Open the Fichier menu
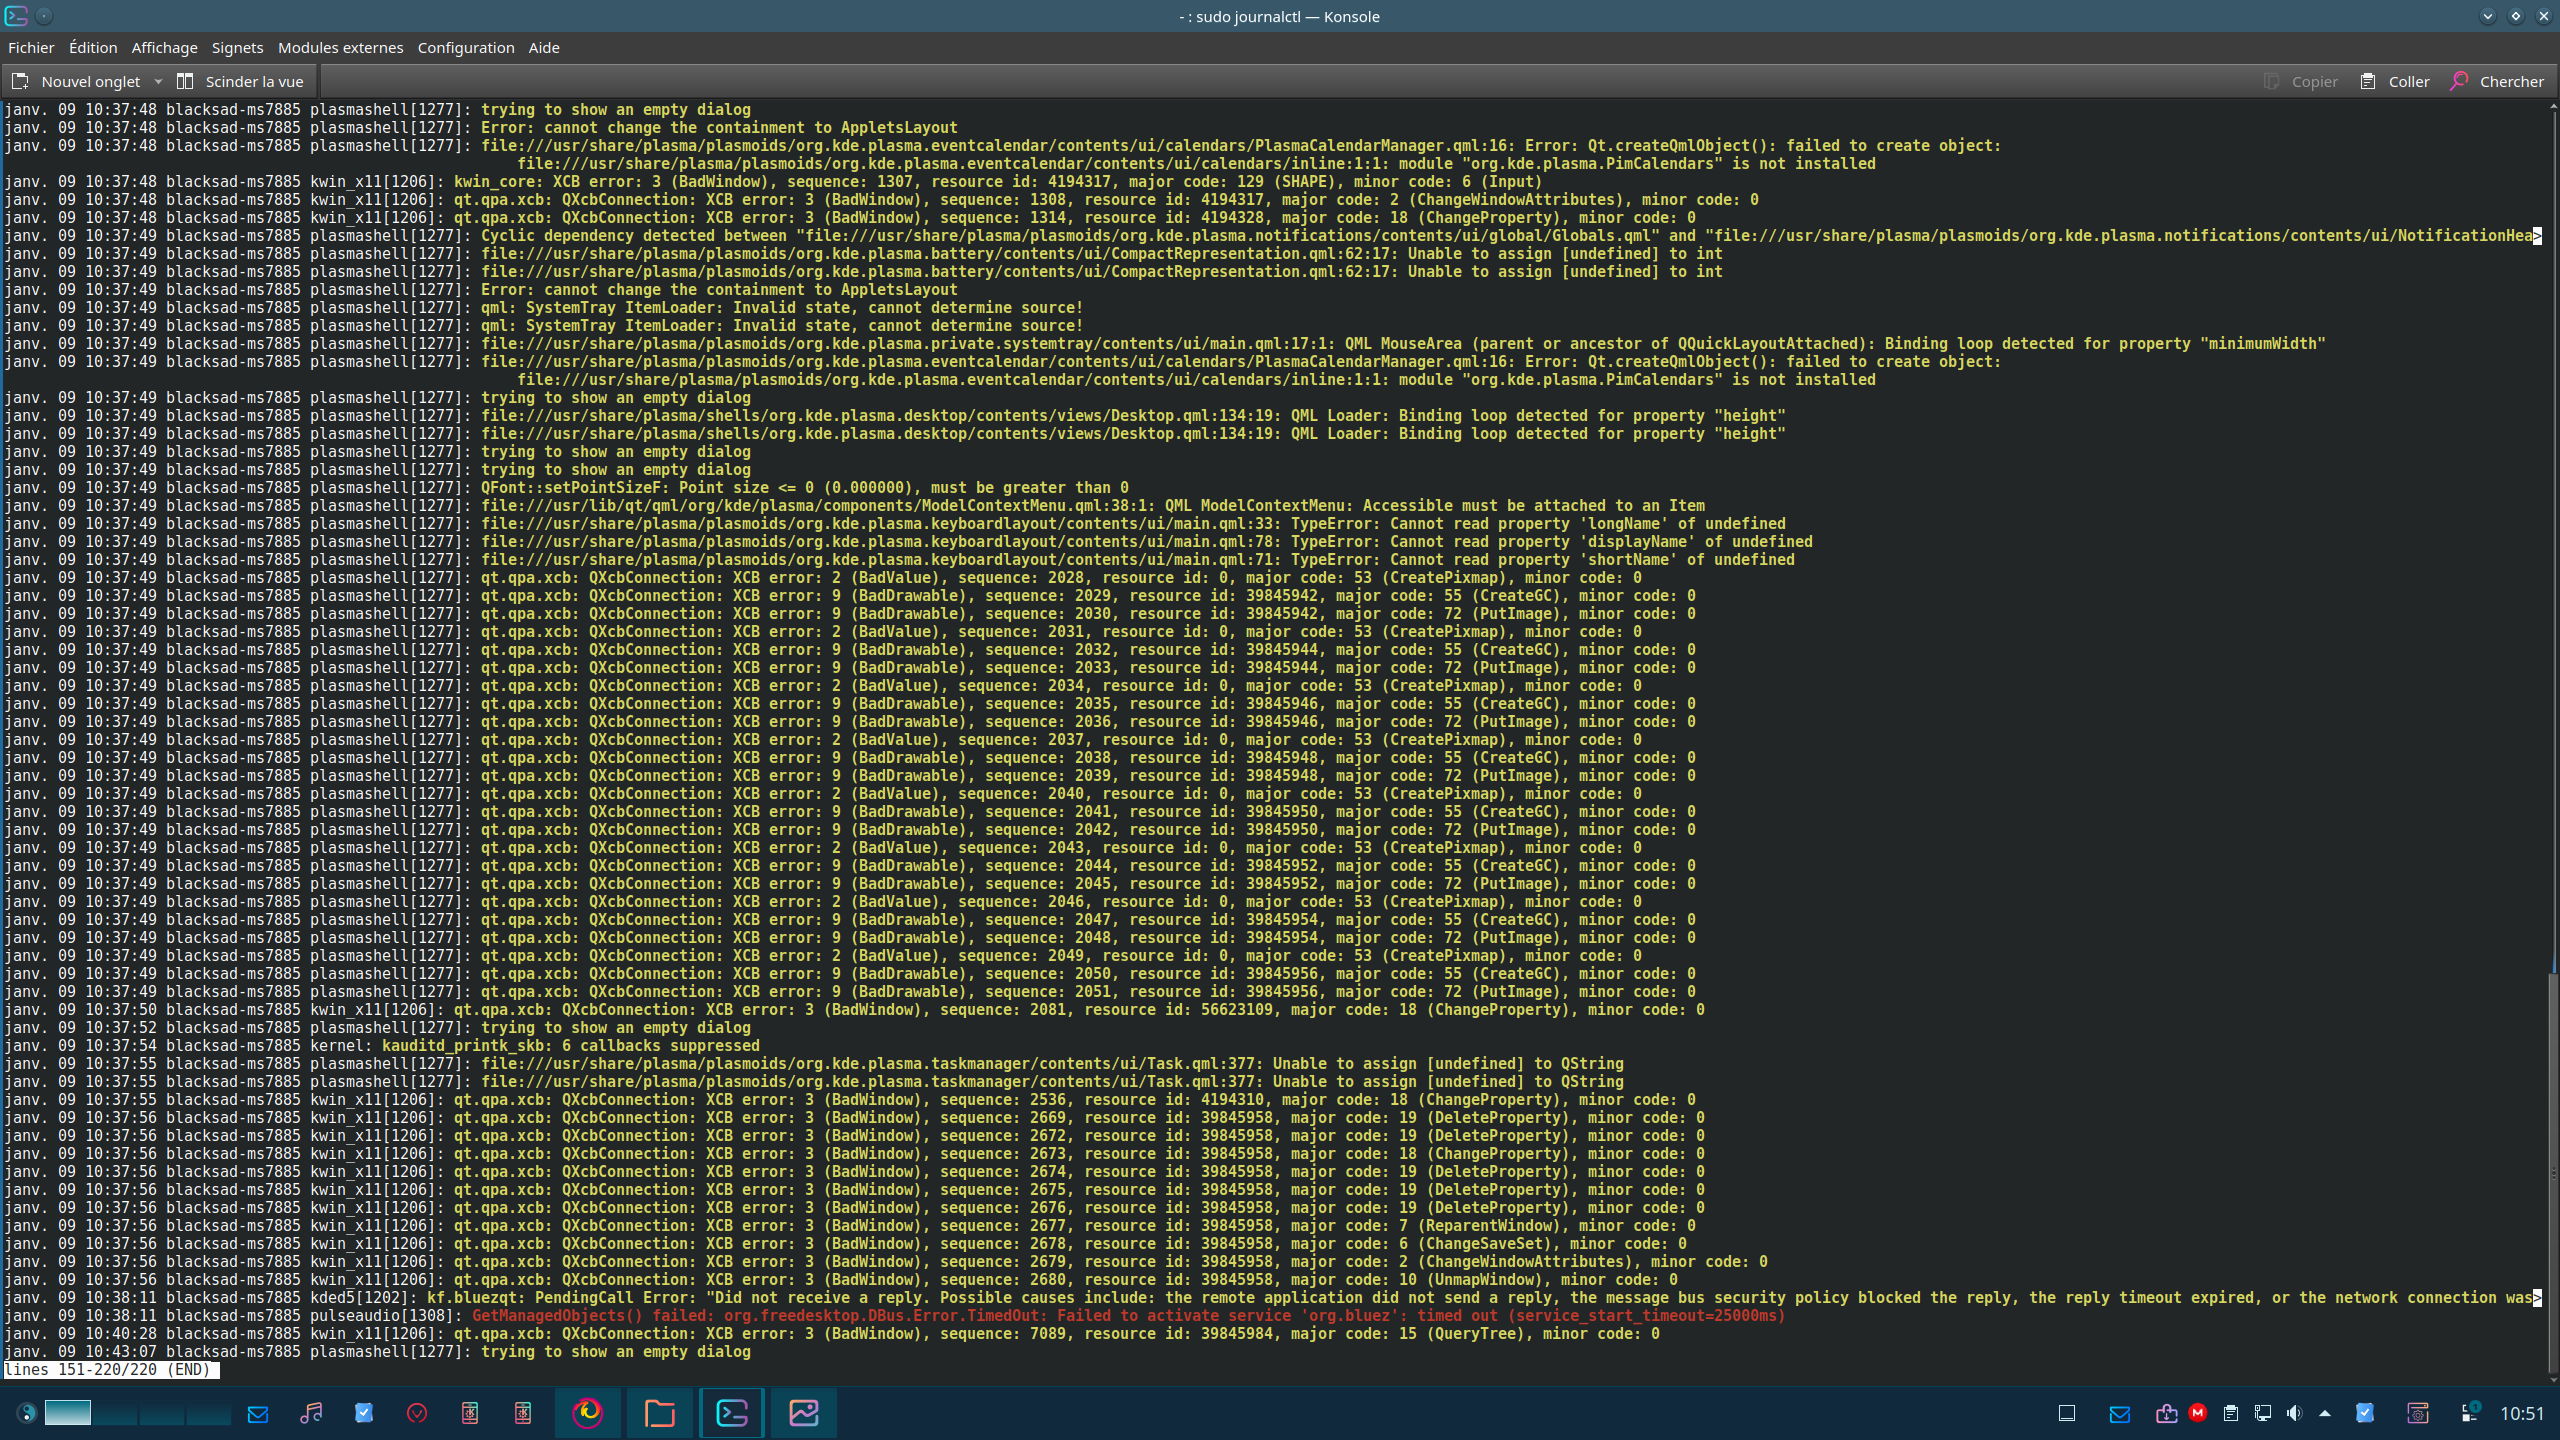 point(31,47)
